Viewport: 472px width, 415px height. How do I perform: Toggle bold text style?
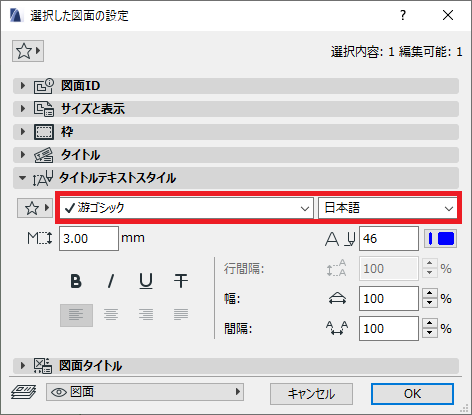point(76,281)
